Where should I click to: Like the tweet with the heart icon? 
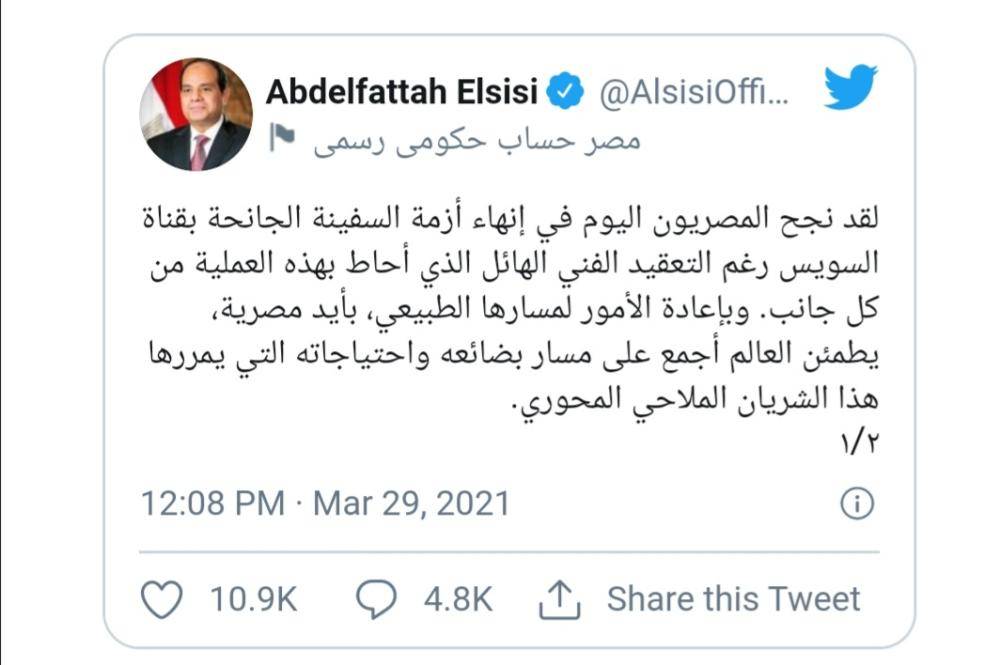(163, 598)
